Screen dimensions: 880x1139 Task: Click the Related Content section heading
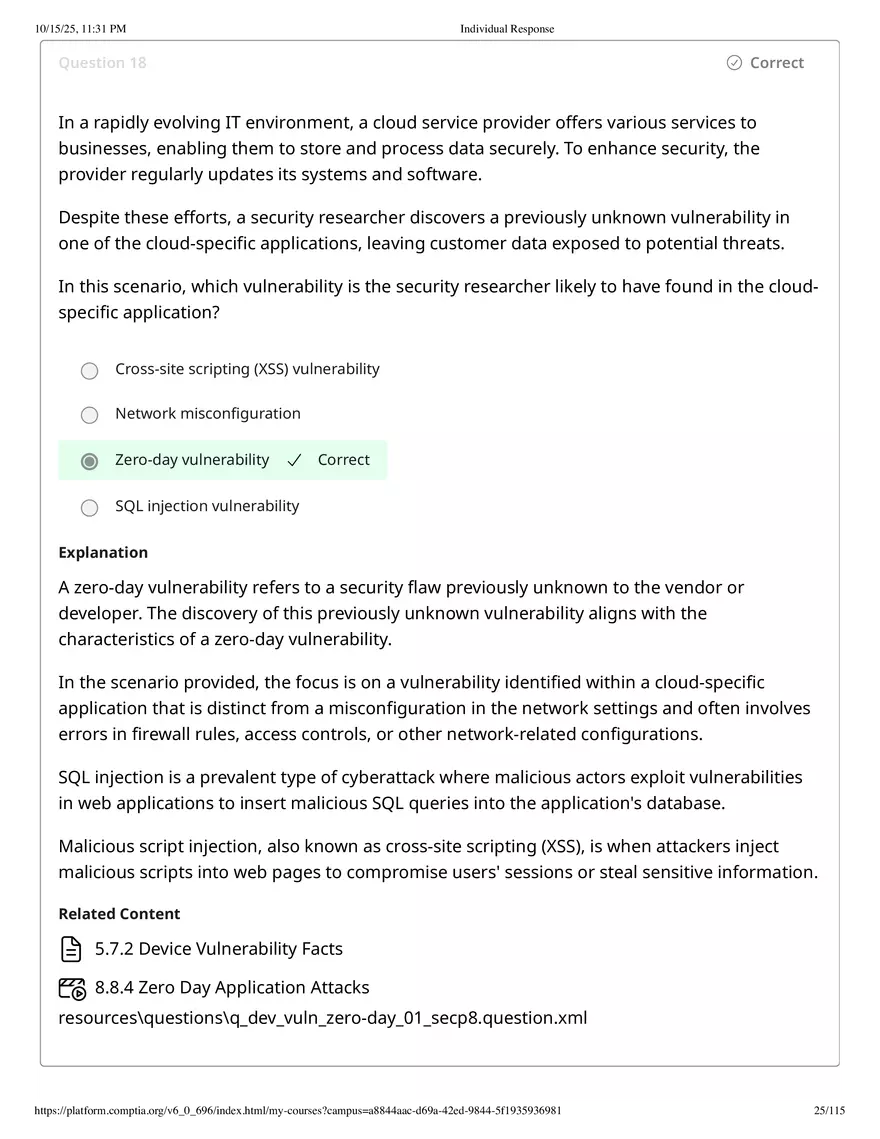tap(119, 913)
